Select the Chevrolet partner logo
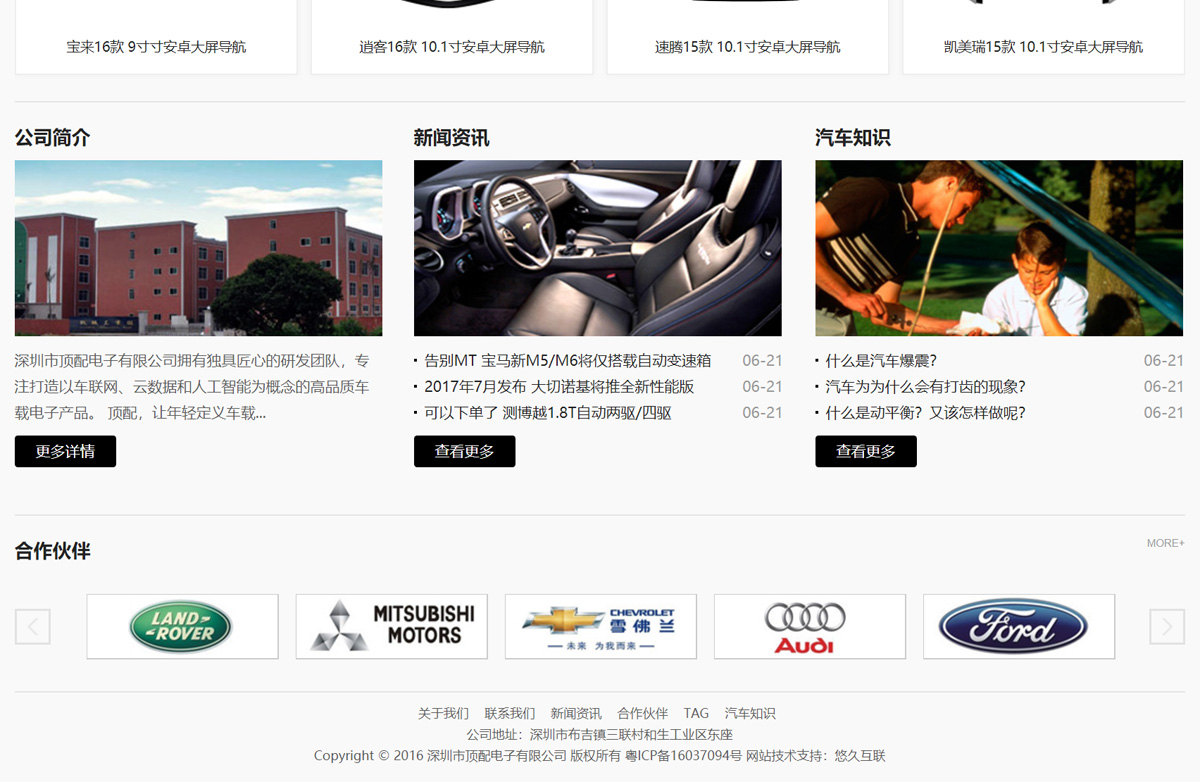 [600, 627]
